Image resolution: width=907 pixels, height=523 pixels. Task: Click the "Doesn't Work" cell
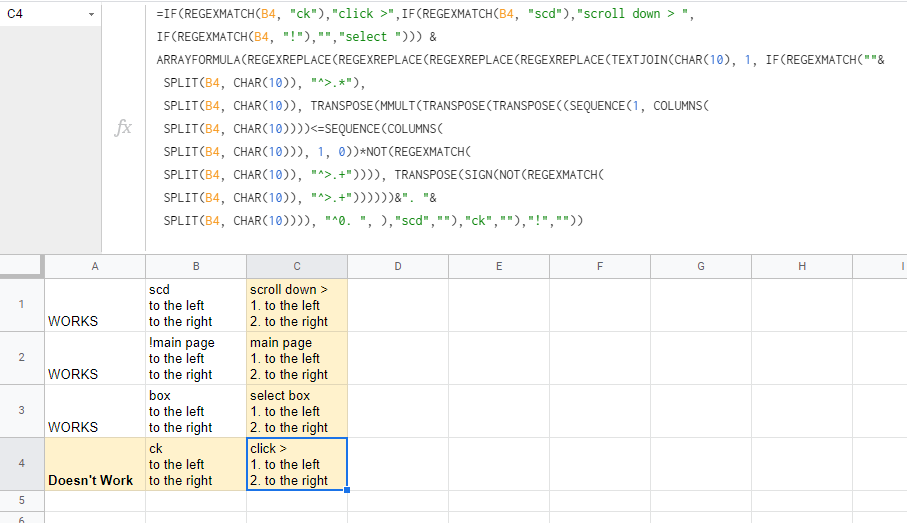click(x=95, y=464)
